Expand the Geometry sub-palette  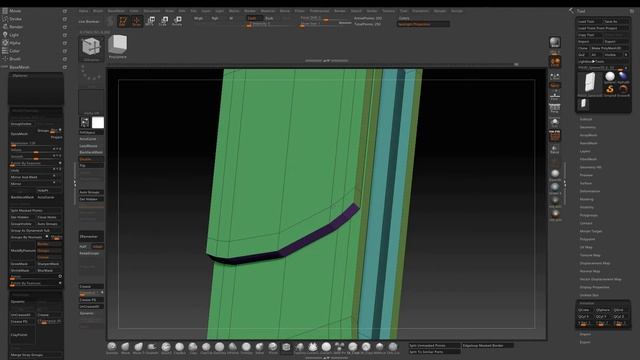(588, 127)
